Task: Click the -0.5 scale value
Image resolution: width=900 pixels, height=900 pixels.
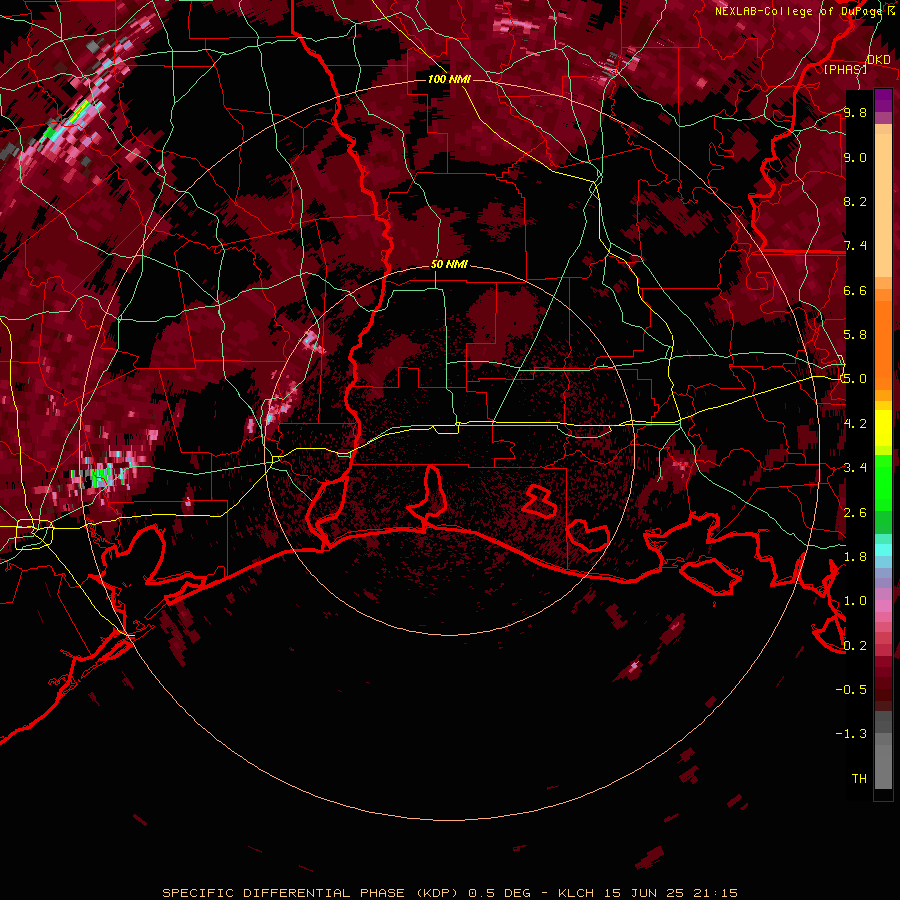Action: pos(851,690)
